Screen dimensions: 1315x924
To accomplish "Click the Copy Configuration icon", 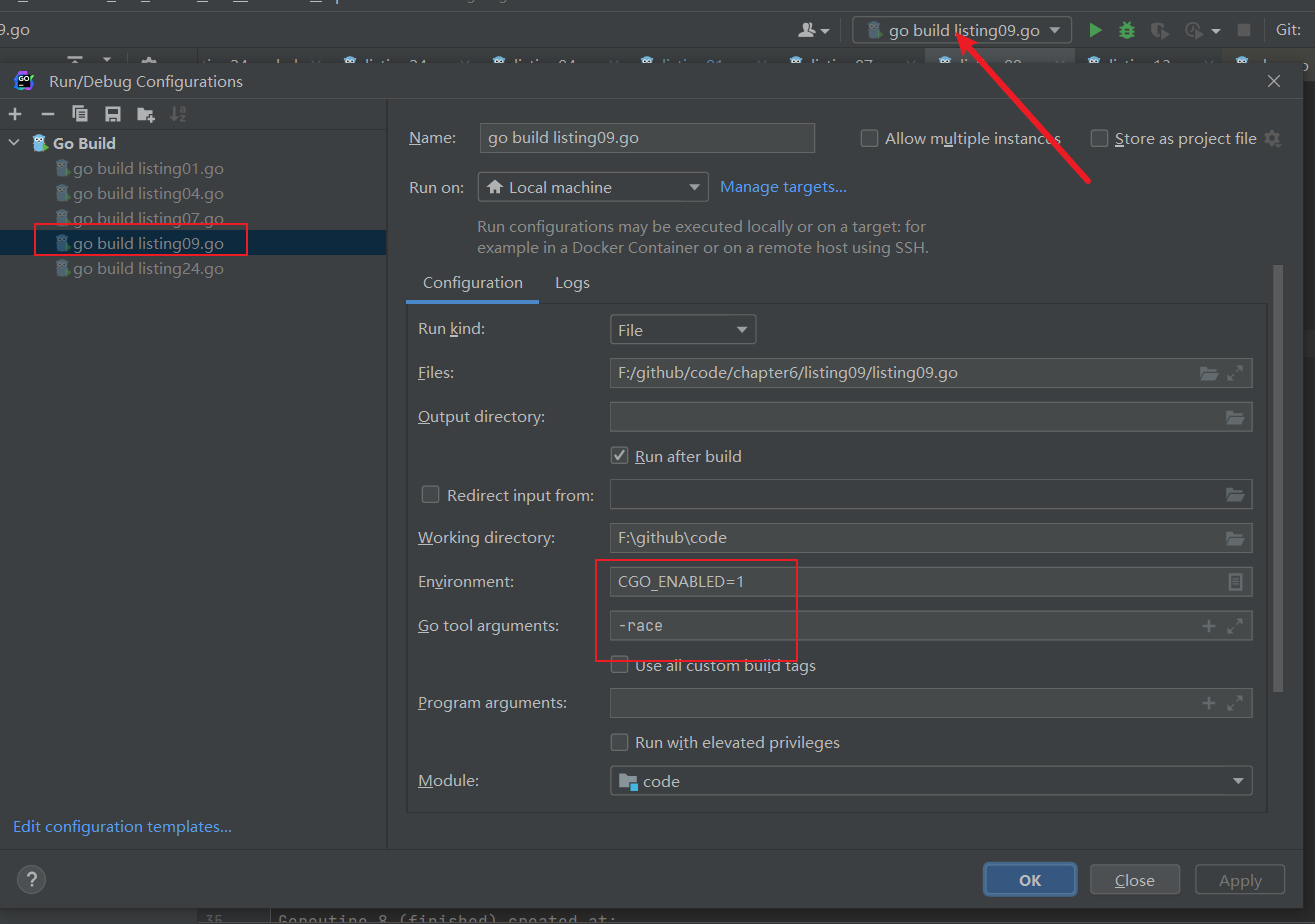I will coord(80,114).
